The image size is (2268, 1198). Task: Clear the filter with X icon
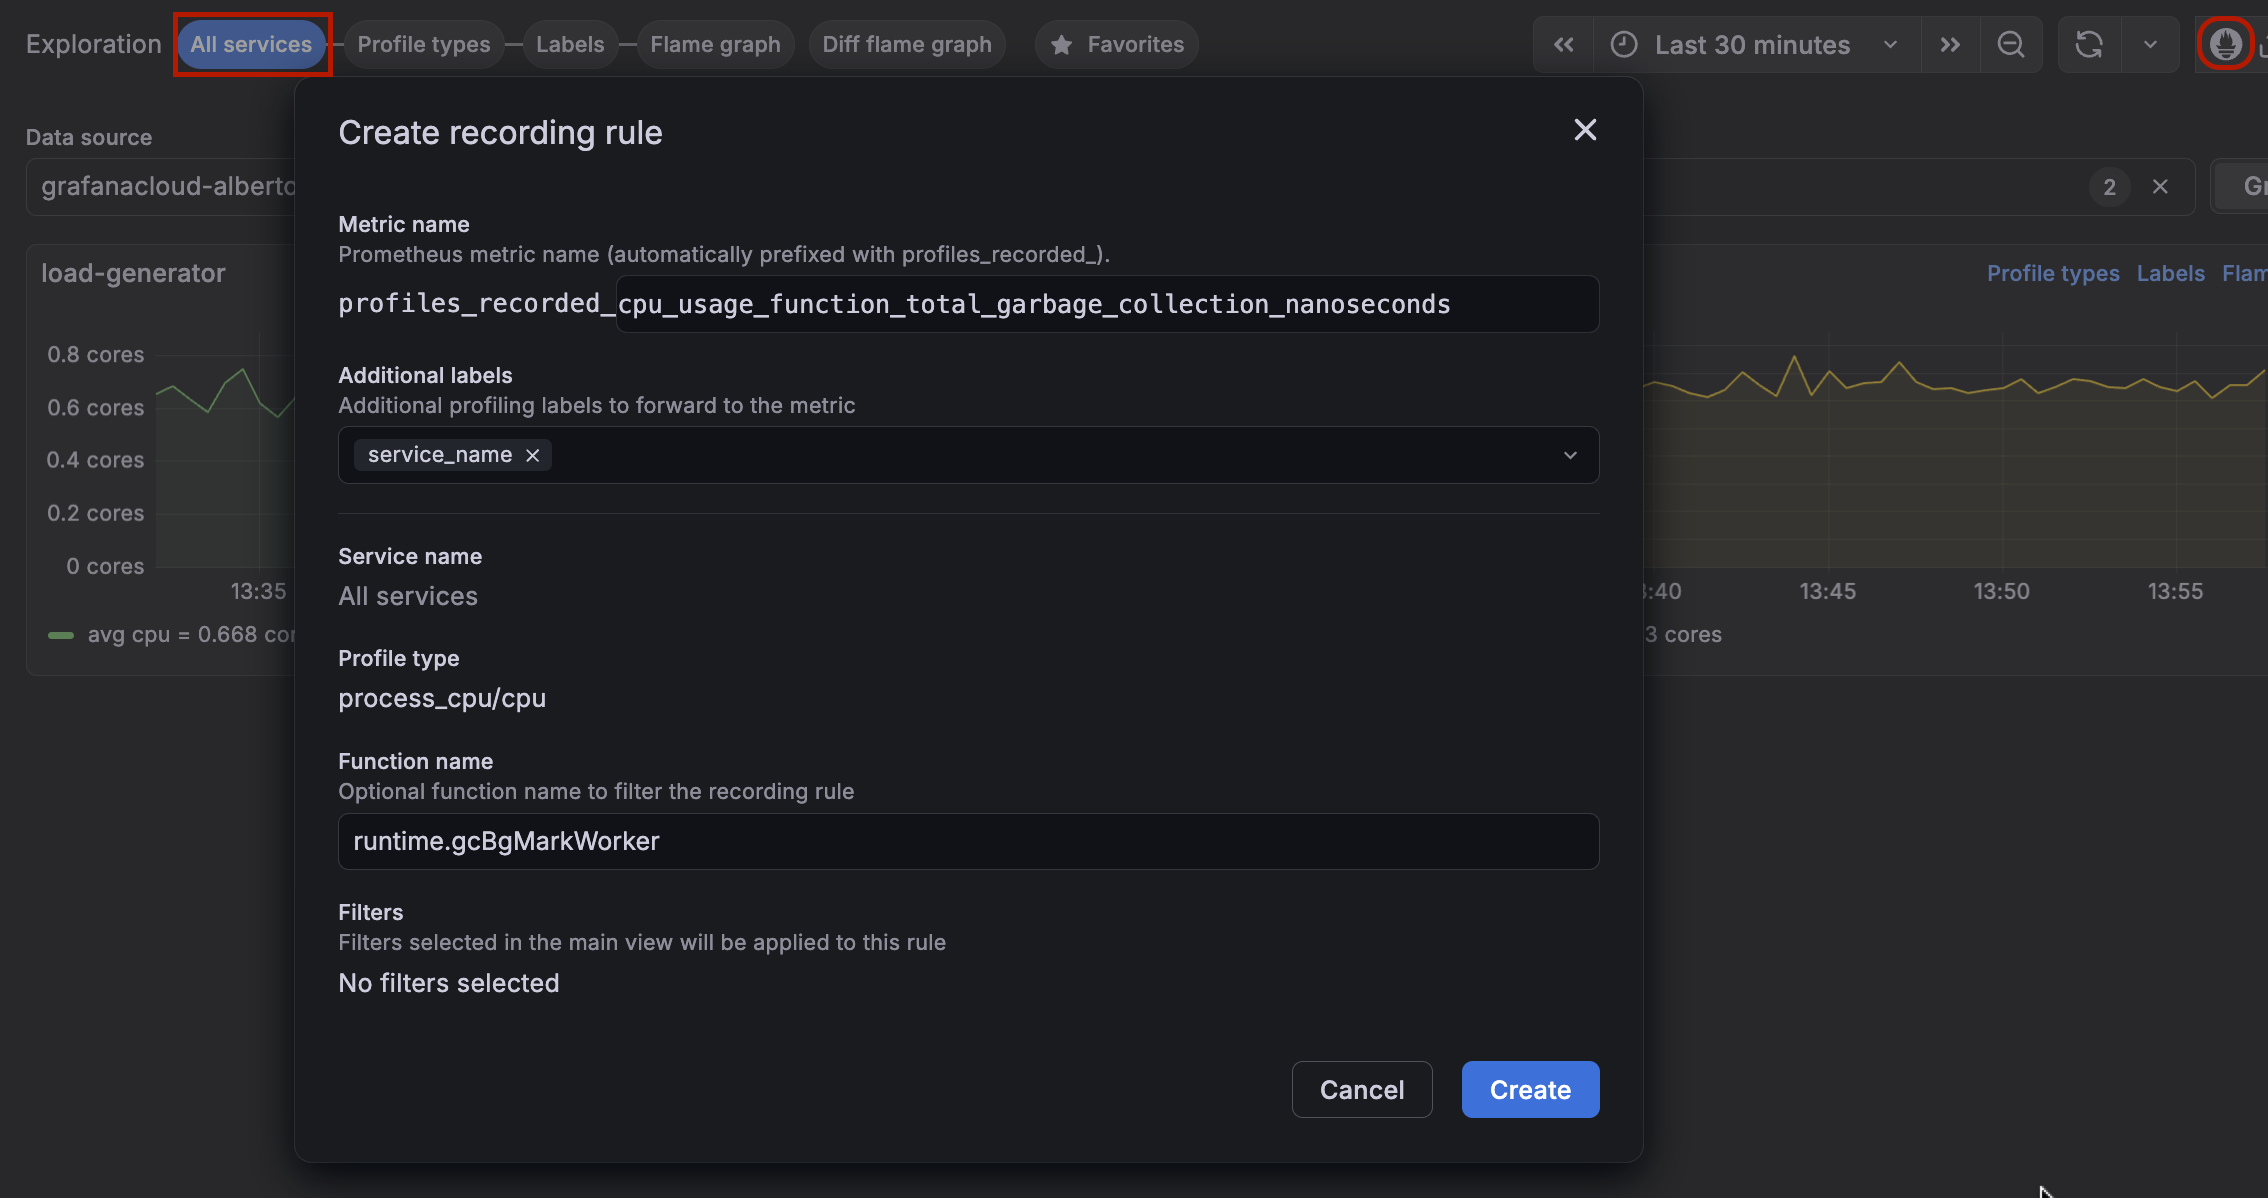(2160, 187)
